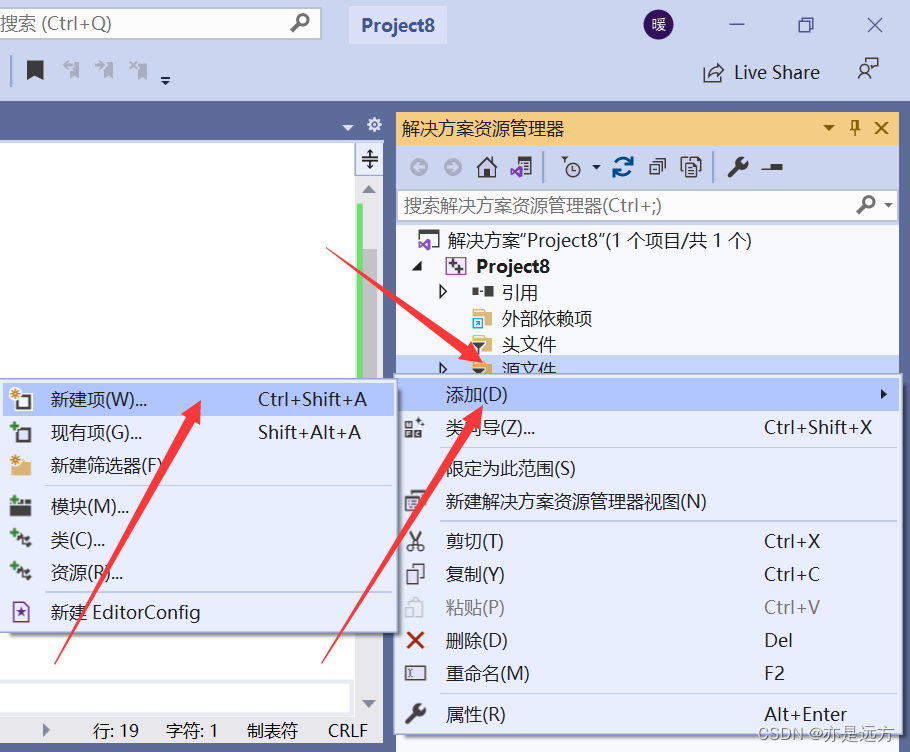Click 制表符 indentation setting

coord(272,731)
